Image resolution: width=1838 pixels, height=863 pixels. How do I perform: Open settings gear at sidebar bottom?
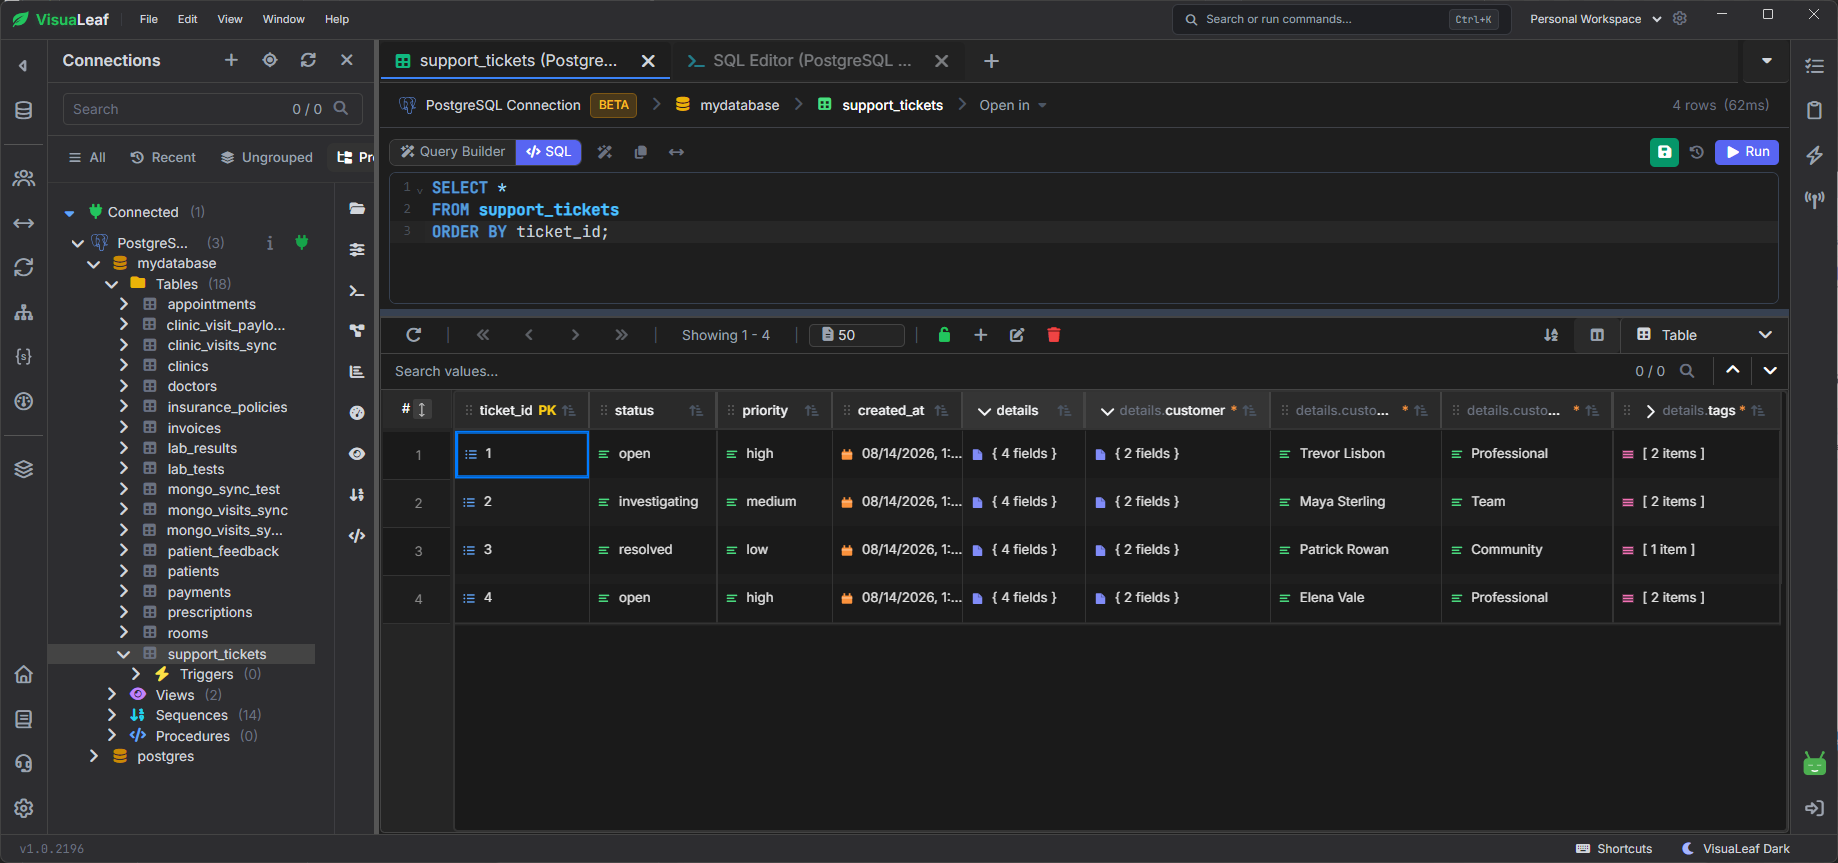pos(24,808)
